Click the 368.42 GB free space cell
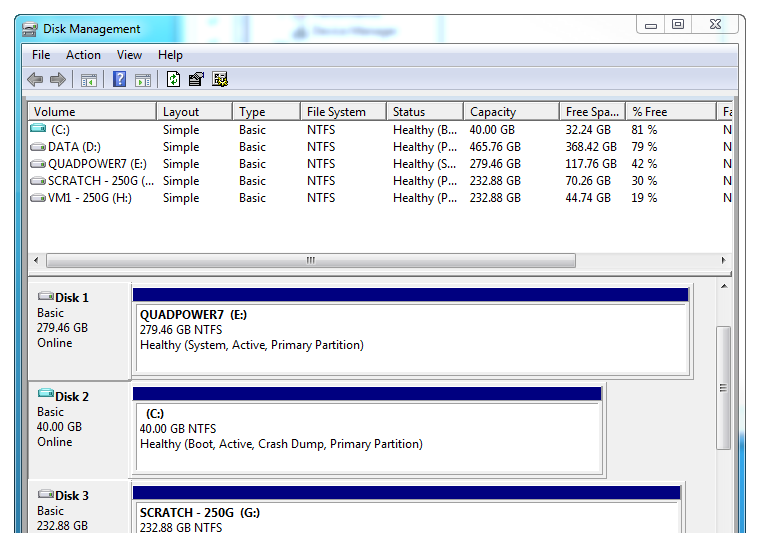764x533 pixels. coord(591,147)
